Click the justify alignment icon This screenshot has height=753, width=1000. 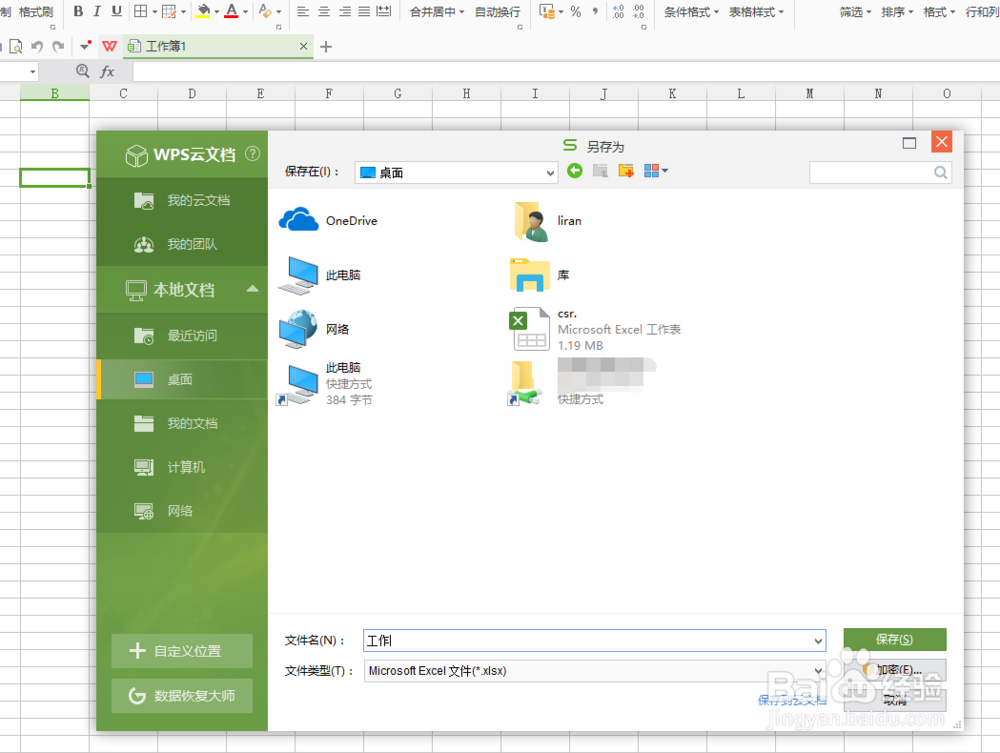364,11
